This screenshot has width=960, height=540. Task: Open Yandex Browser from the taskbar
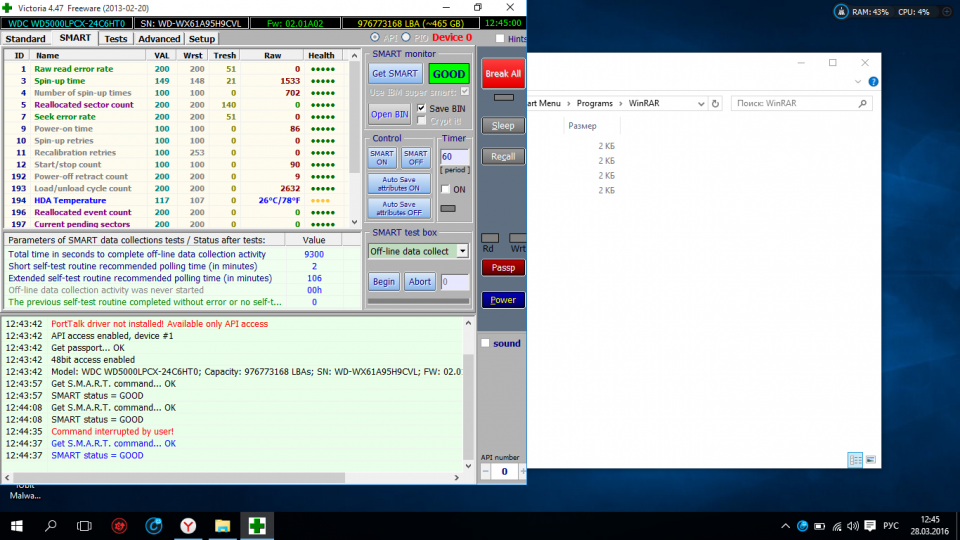pyautogui.click(x=188, y=525)
